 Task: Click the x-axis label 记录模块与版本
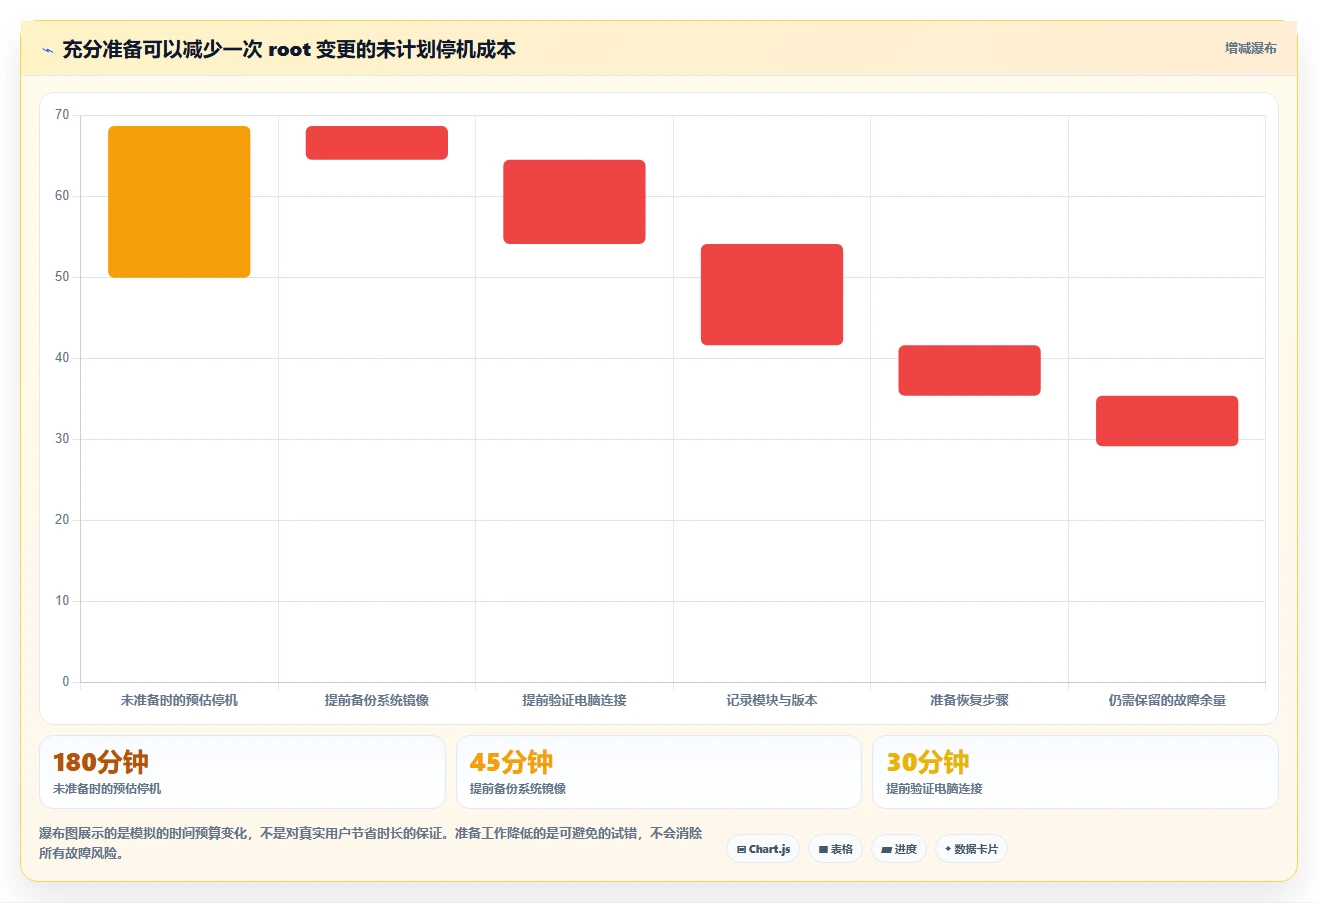click(772, 700)
